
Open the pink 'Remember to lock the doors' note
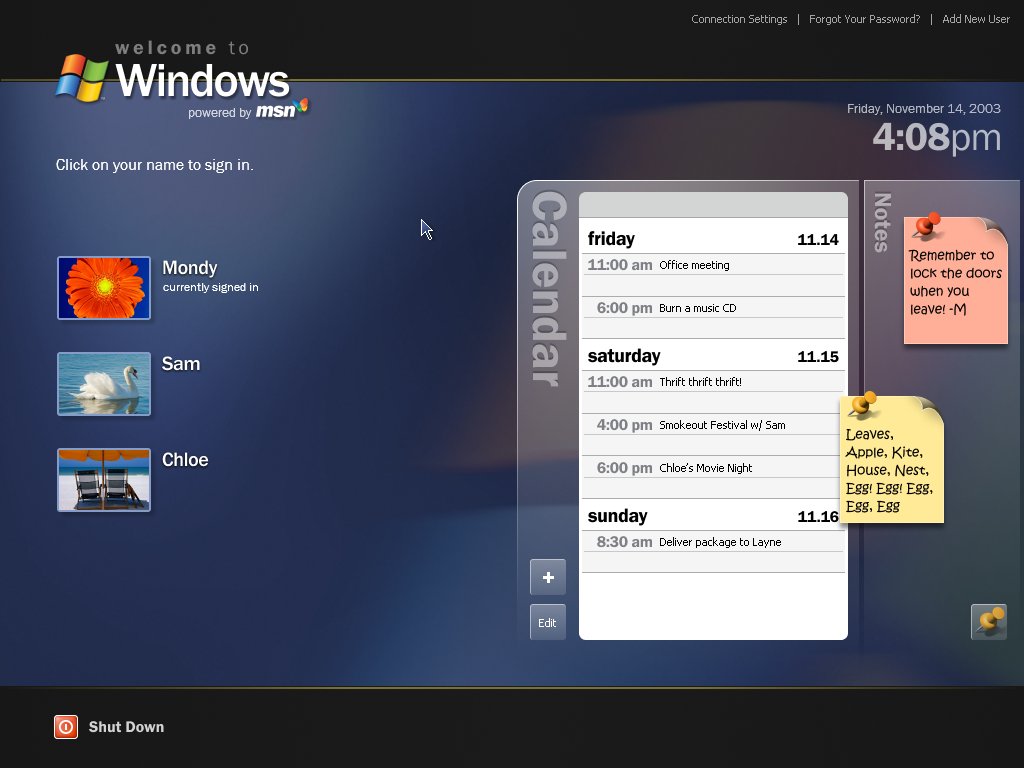(x=956, y=281)
